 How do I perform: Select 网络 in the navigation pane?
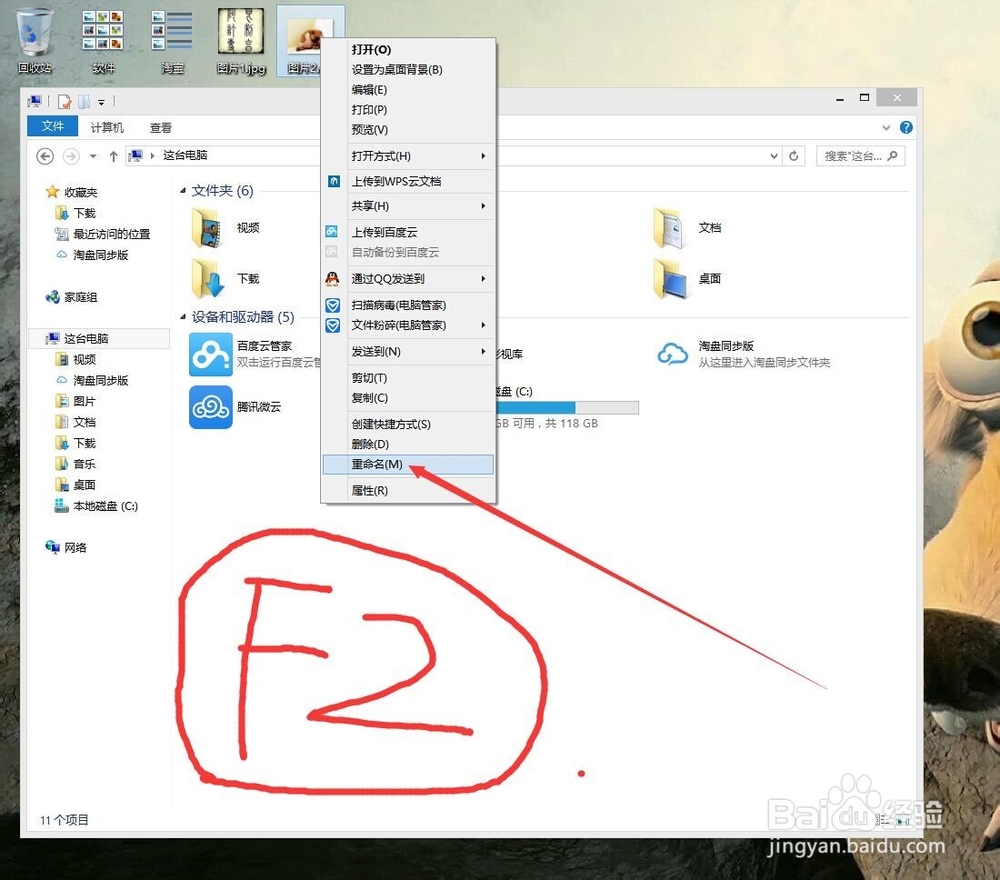pos(75,547)
